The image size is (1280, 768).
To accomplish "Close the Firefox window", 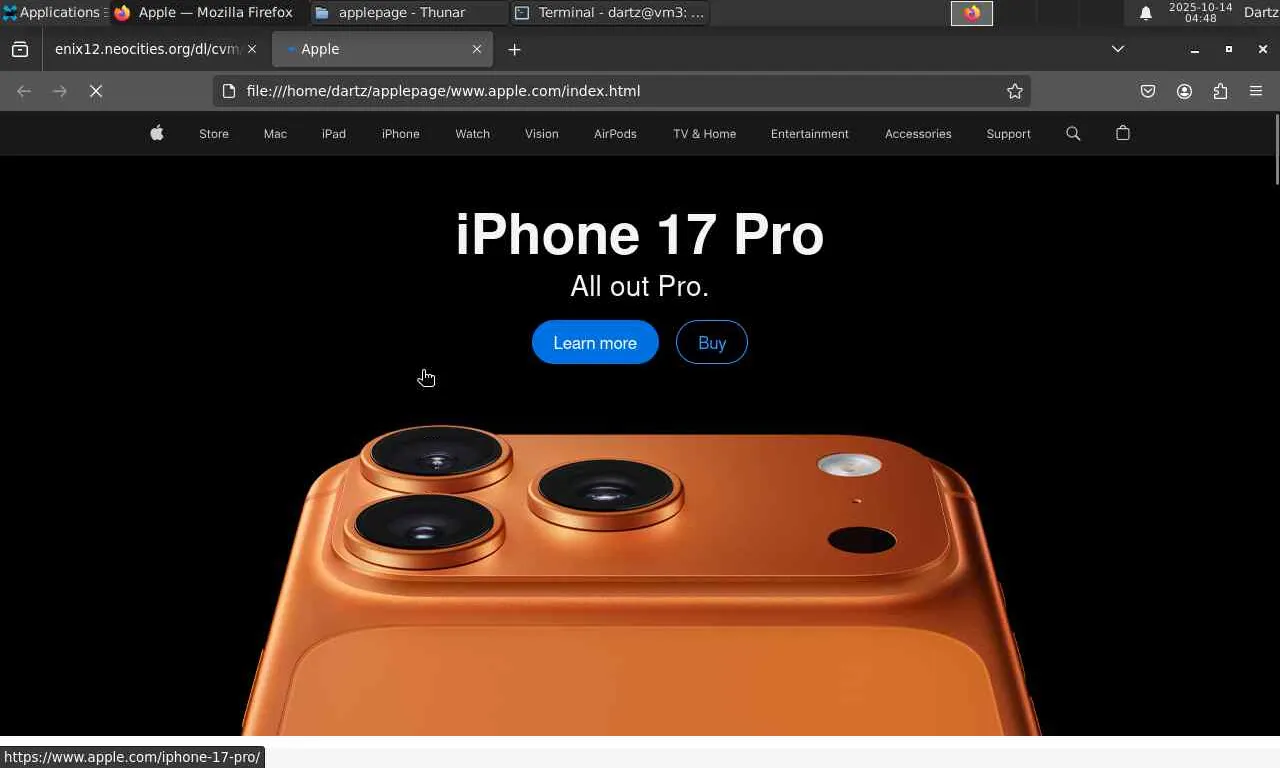I will 1263,49.
